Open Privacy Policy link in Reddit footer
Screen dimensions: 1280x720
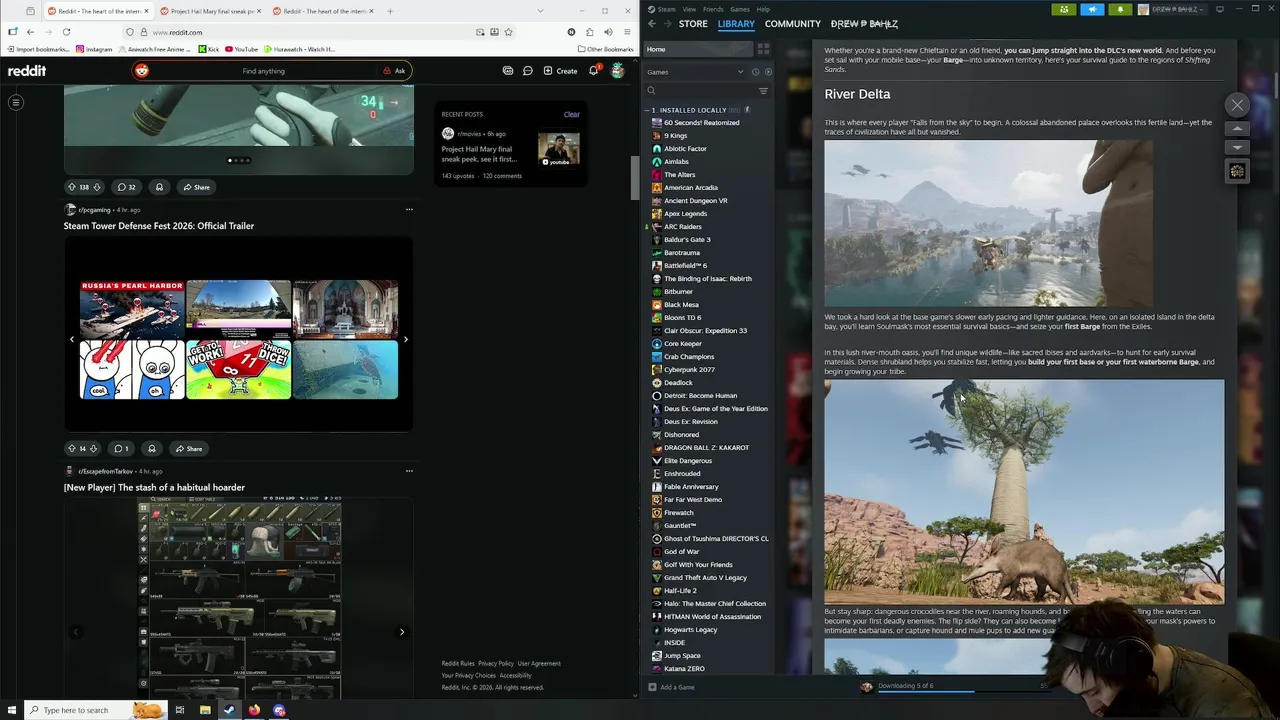click(x=495, y=663)
